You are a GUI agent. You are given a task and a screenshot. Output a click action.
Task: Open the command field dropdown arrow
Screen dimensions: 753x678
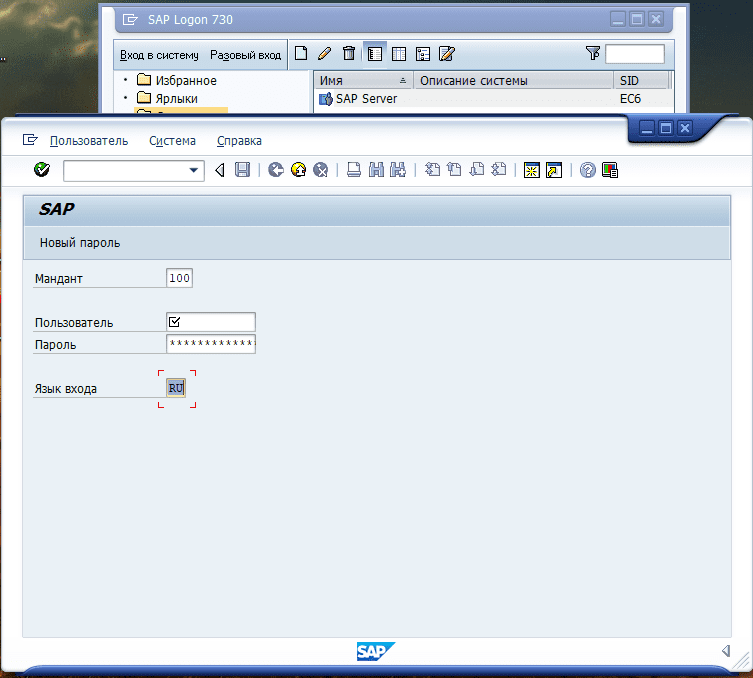coord(194,170)
